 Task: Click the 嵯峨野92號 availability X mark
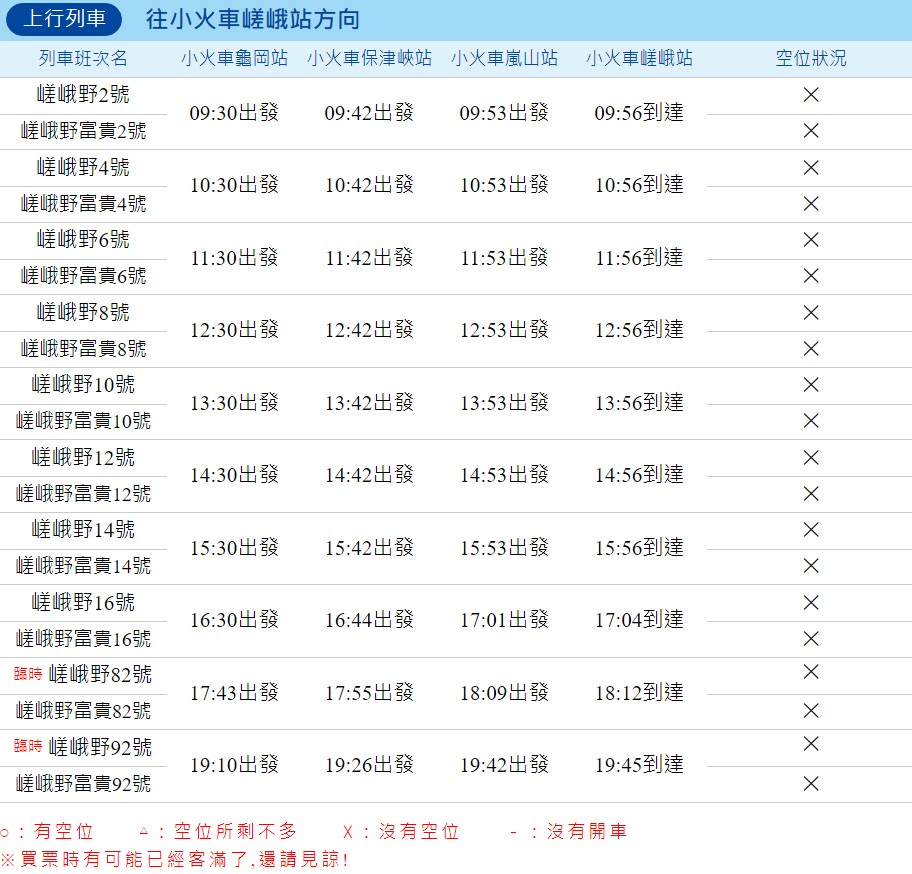pos(811,744)
